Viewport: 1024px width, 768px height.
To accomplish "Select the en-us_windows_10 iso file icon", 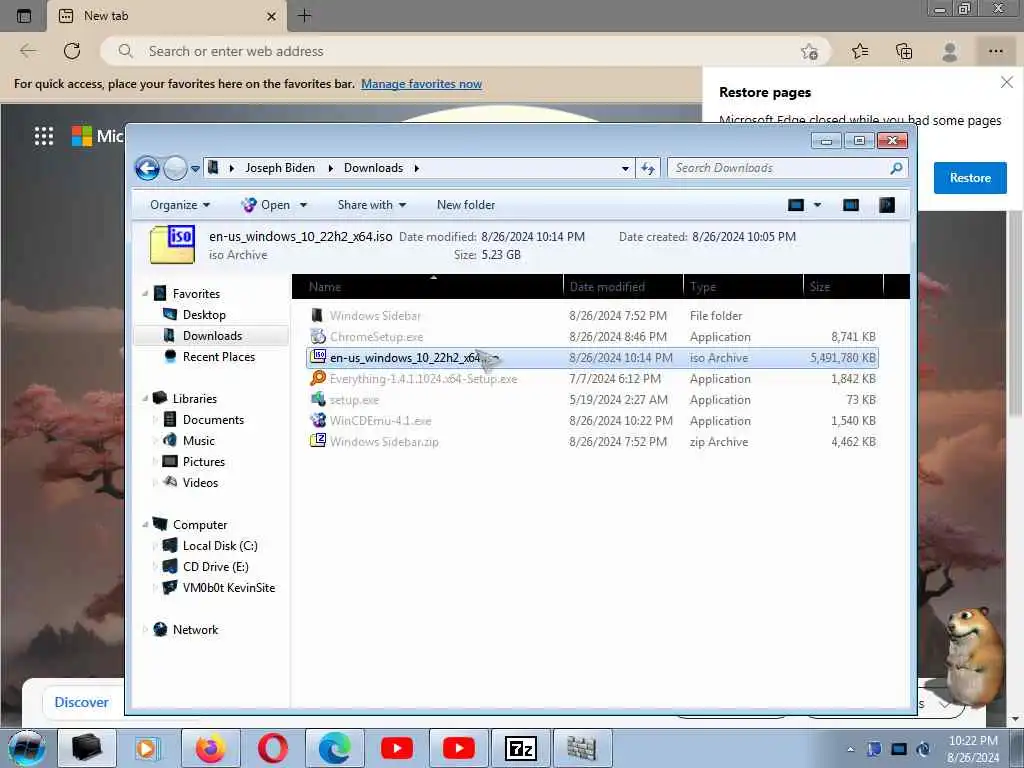I will [317, 357].
